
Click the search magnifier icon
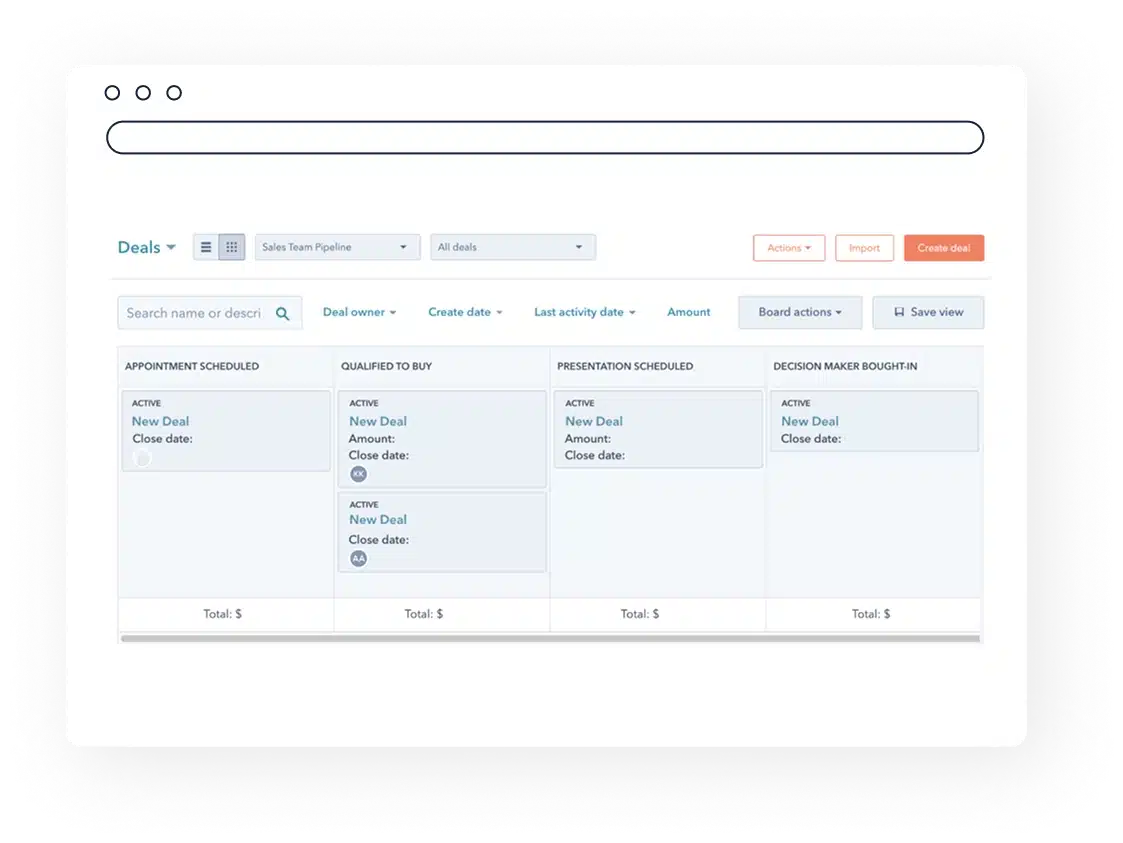(283, 313)
